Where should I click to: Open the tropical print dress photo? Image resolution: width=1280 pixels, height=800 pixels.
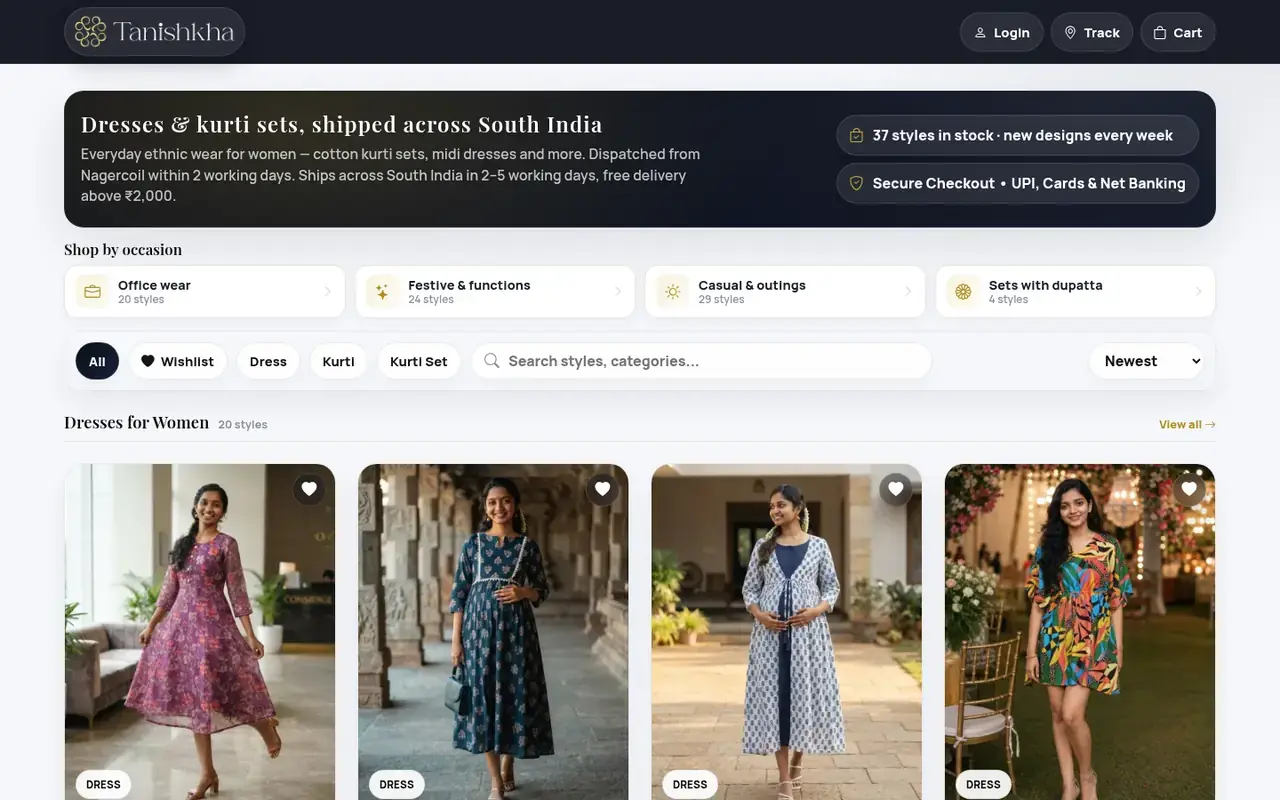[x=1080, y=632]
